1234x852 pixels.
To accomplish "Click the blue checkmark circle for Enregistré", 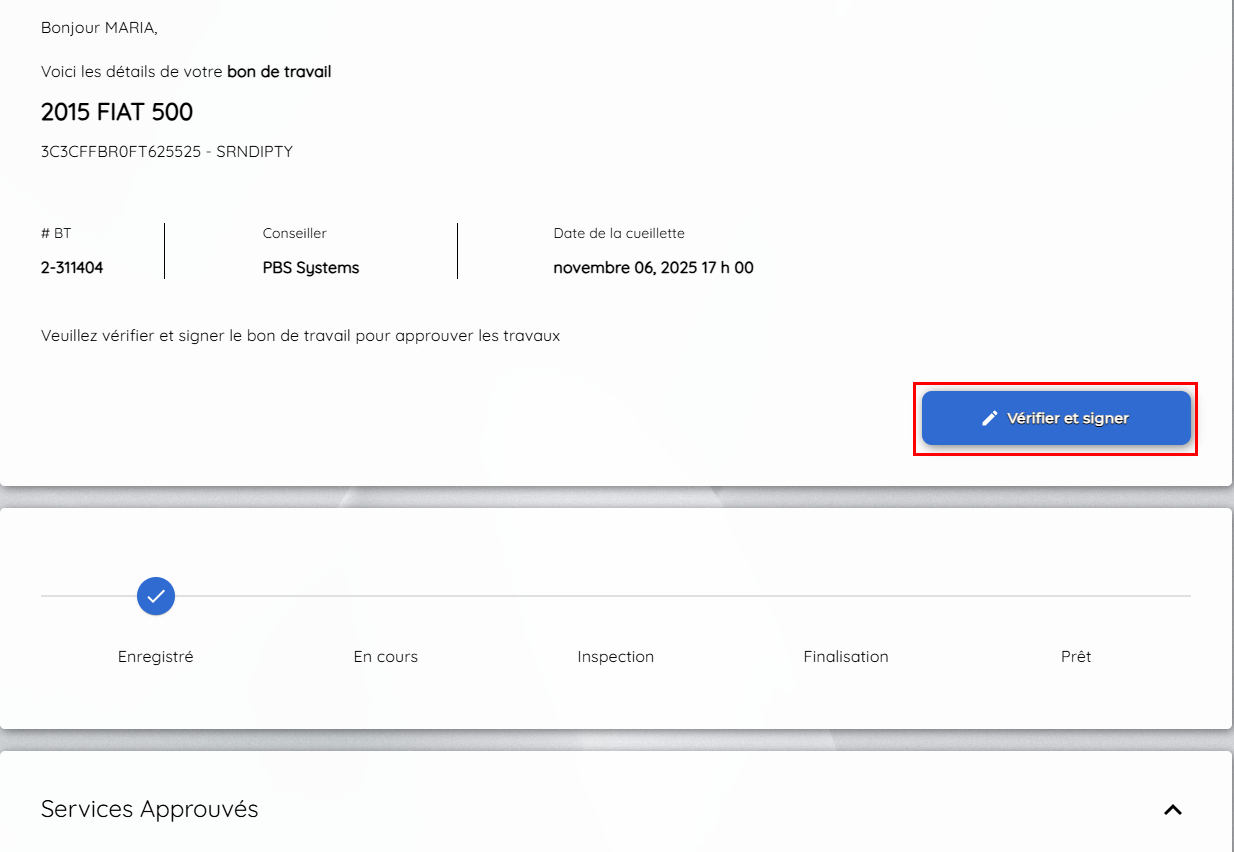I will tap(156, 596).
